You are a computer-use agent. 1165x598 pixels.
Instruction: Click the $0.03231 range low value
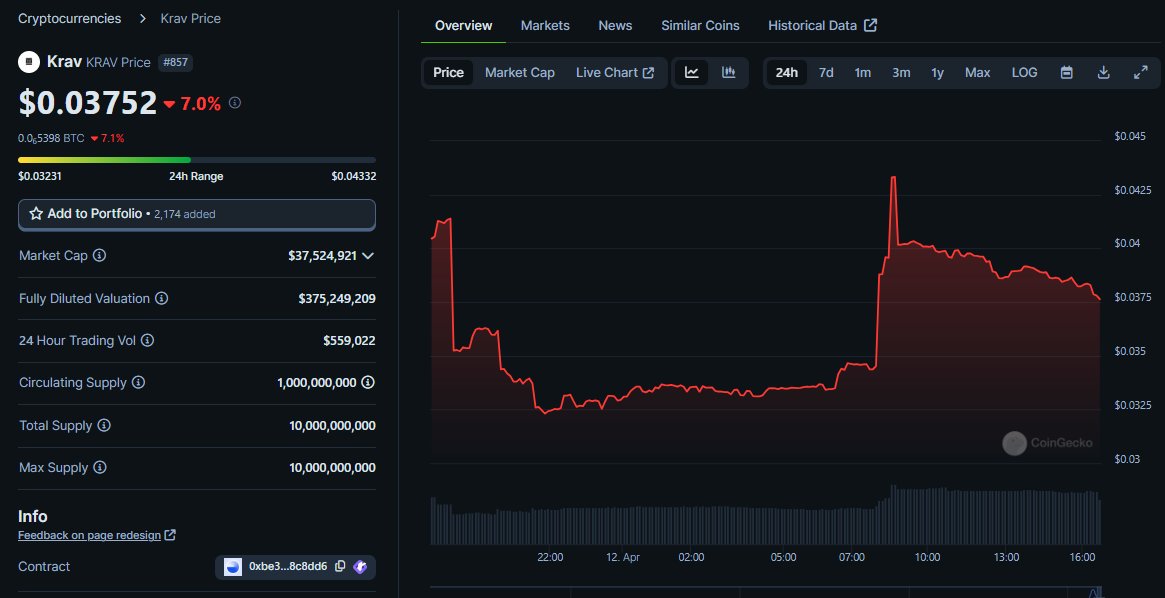[40, 177]
